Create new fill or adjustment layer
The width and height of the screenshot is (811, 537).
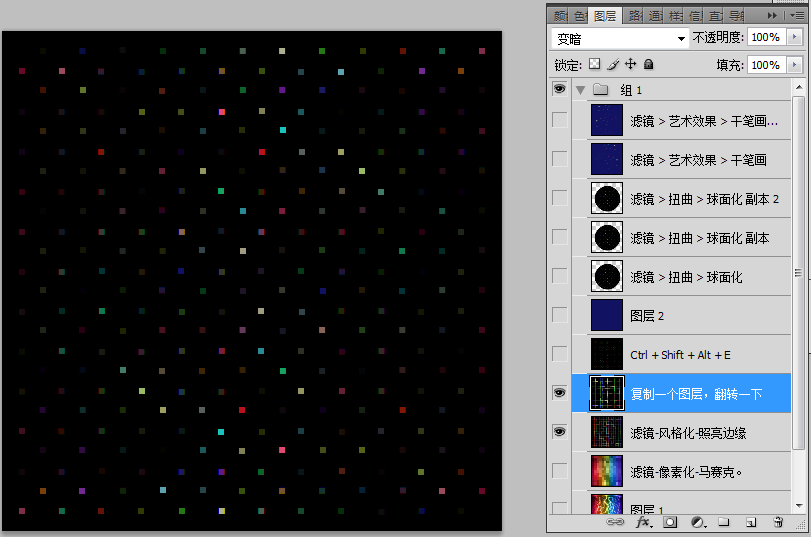697,522
